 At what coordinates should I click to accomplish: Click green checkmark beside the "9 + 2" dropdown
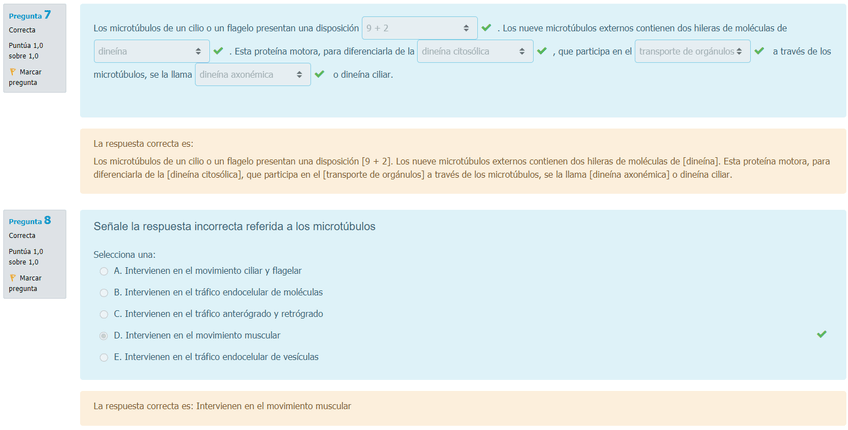(x=486, y=28)
